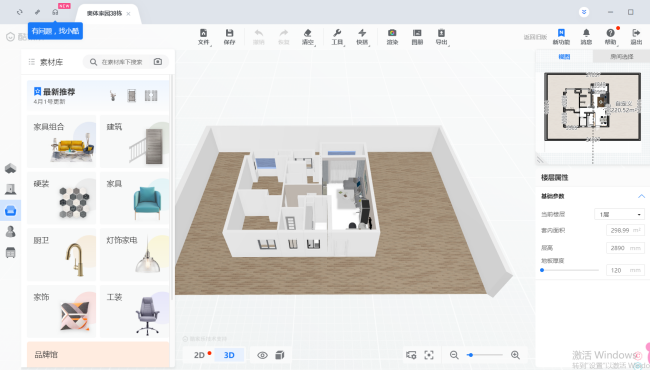Open the 家饰 category card
The image size is (650, 370).
pyautogui.click(x=61, y=311)
